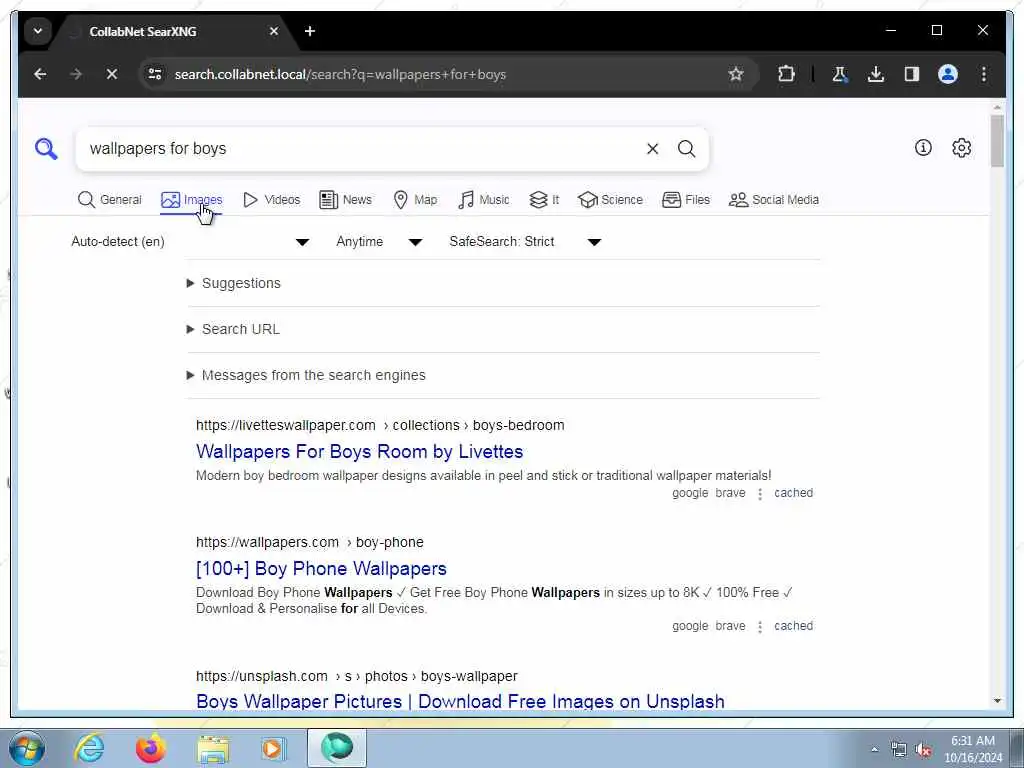Viewport: 1024px width, 768px height.
Task: Click the page vertical scrollbar thumb
Action: 997,140
